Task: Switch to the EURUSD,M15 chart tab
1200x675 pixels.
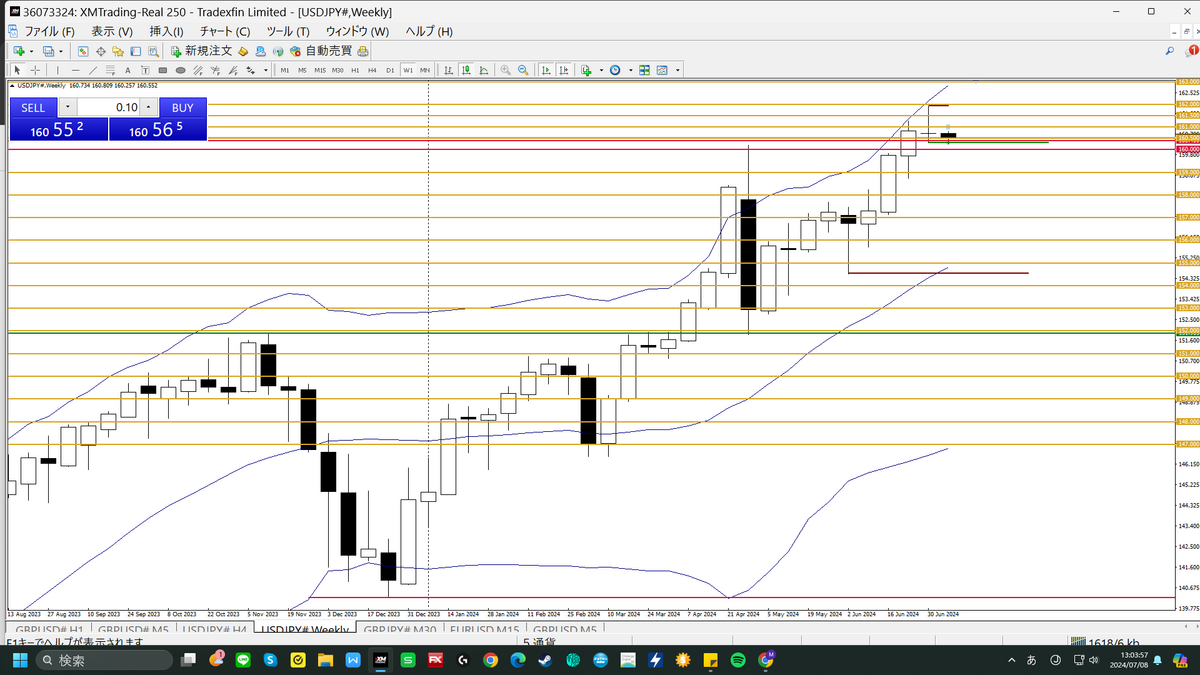Action: (x=485, y=630)
